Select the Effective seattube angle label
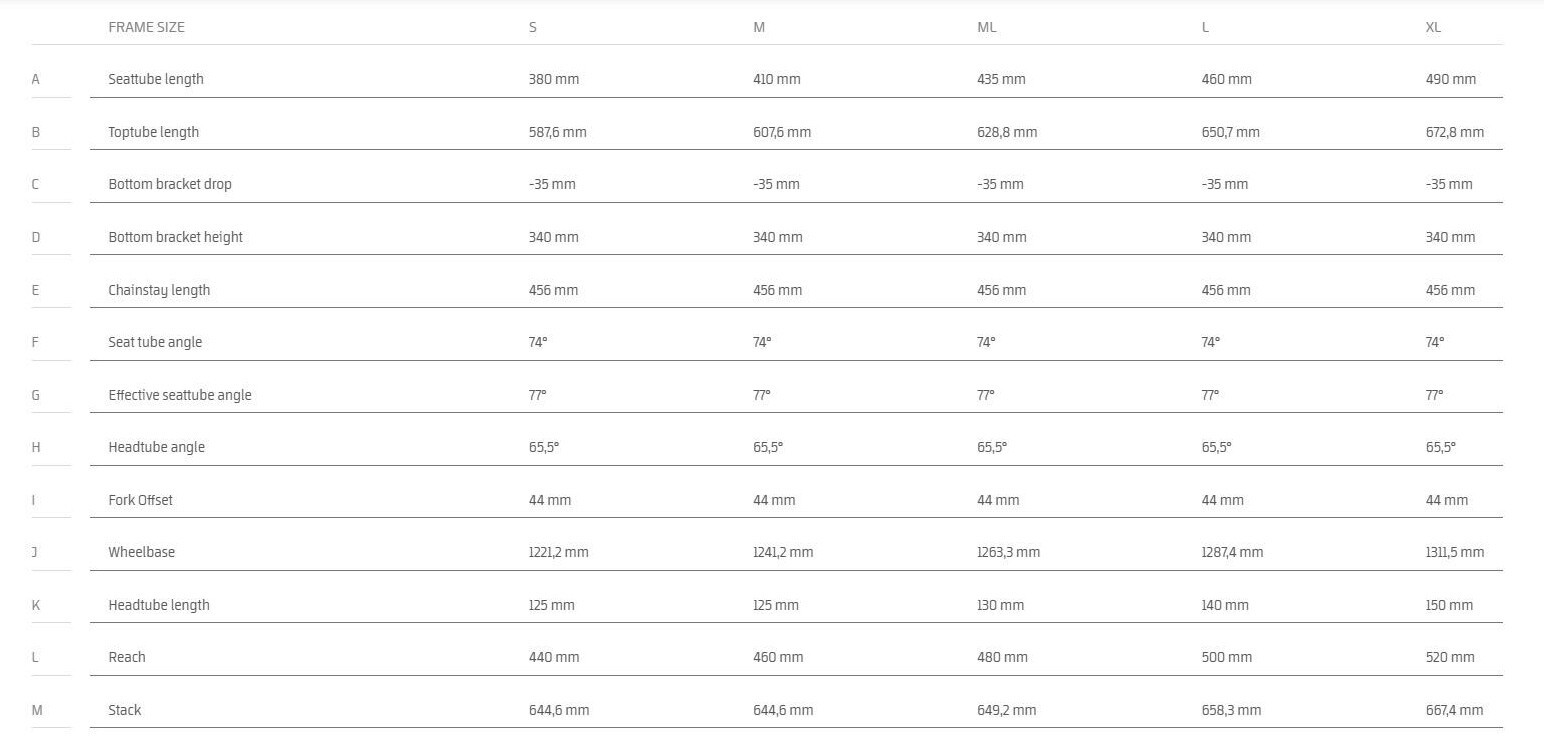 coord(180,395)
